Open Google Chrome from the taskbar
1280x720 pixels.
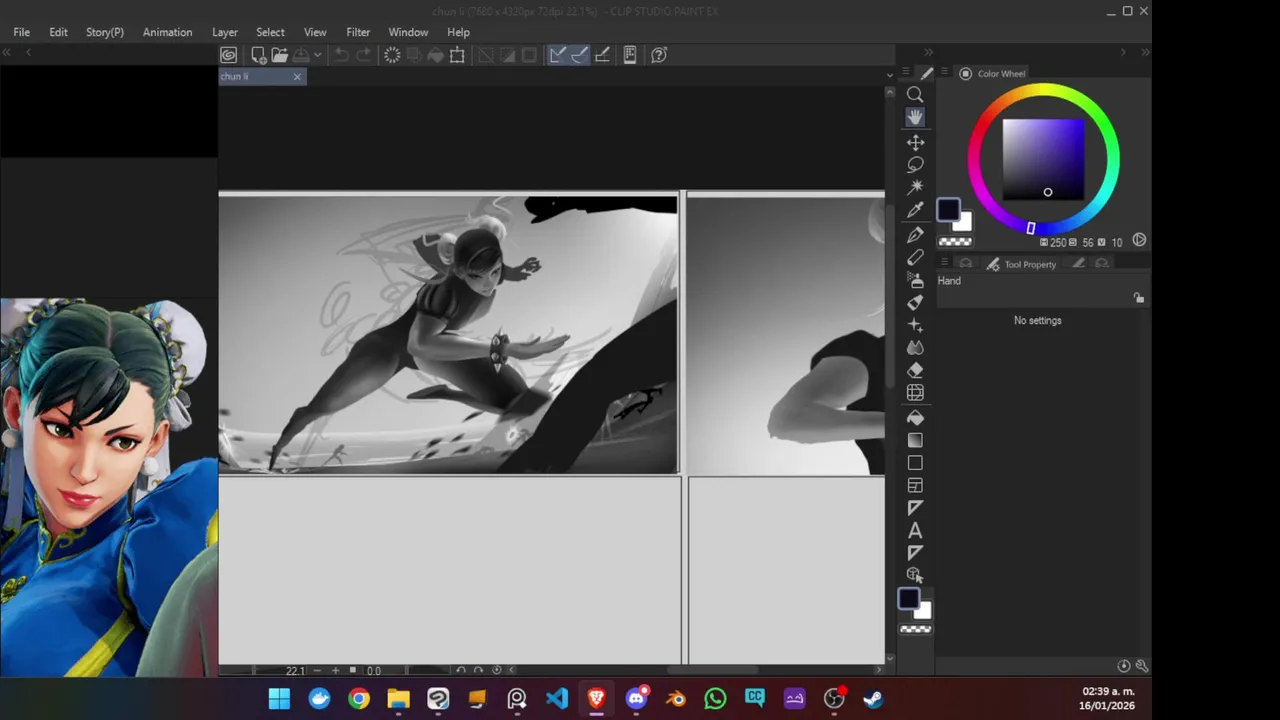coord(358,699)
